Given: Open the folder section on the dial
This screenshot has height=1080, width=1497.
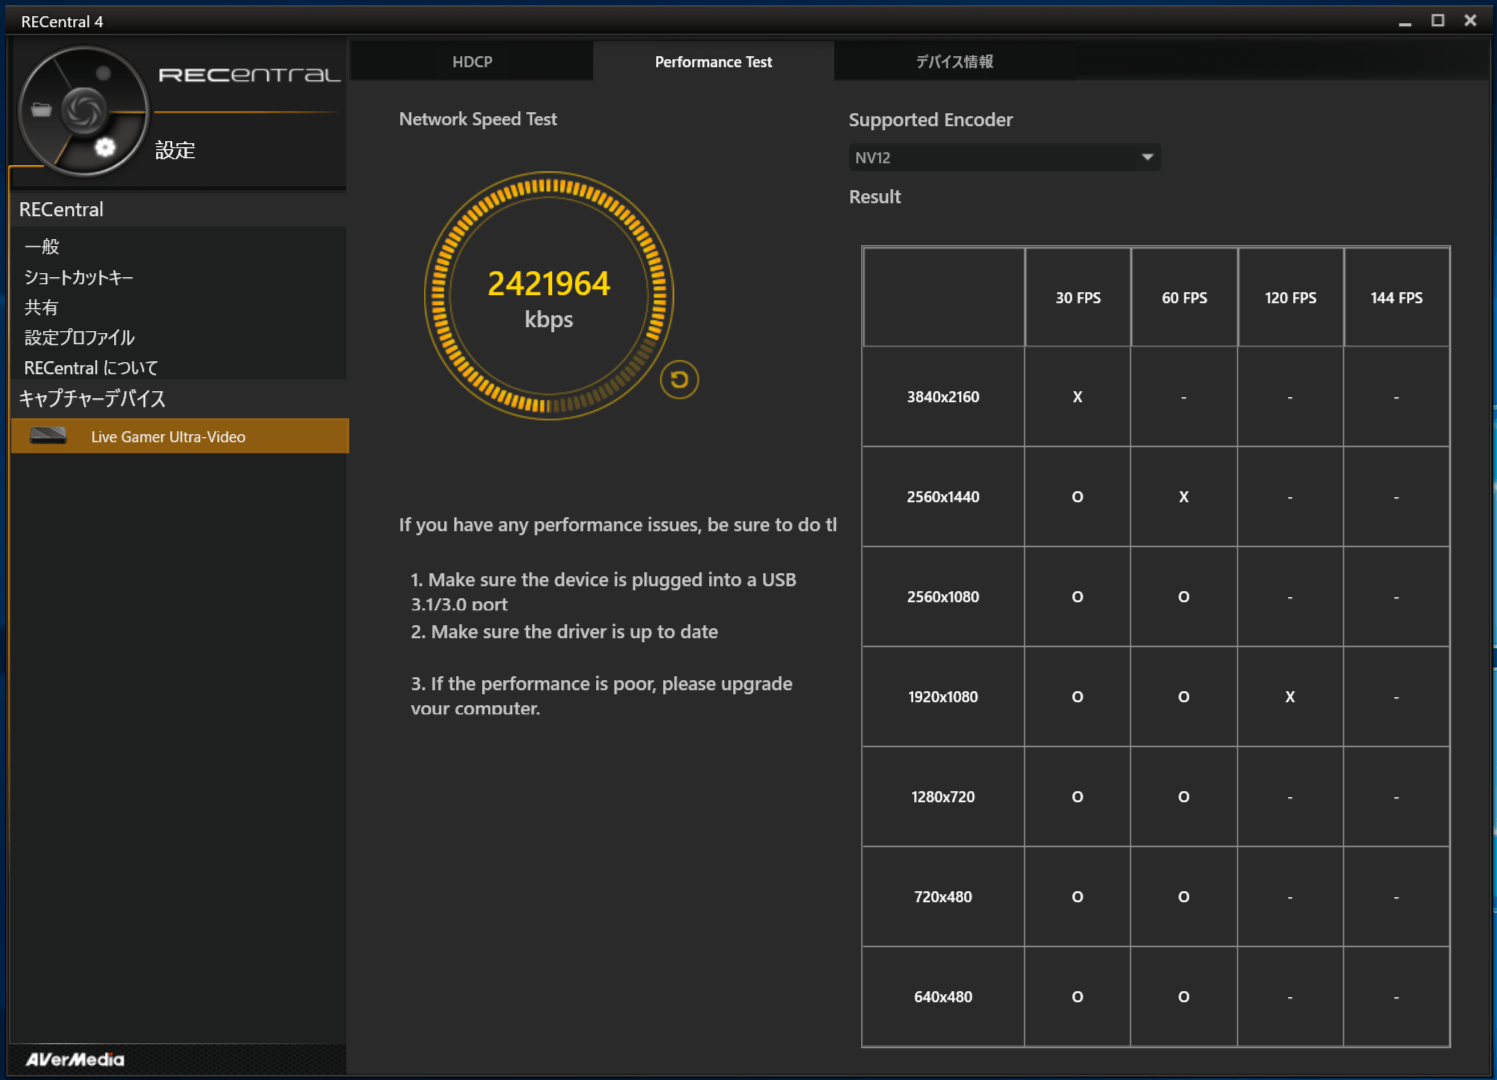Looking at the screenshot, I should click(x=41, y=110).
